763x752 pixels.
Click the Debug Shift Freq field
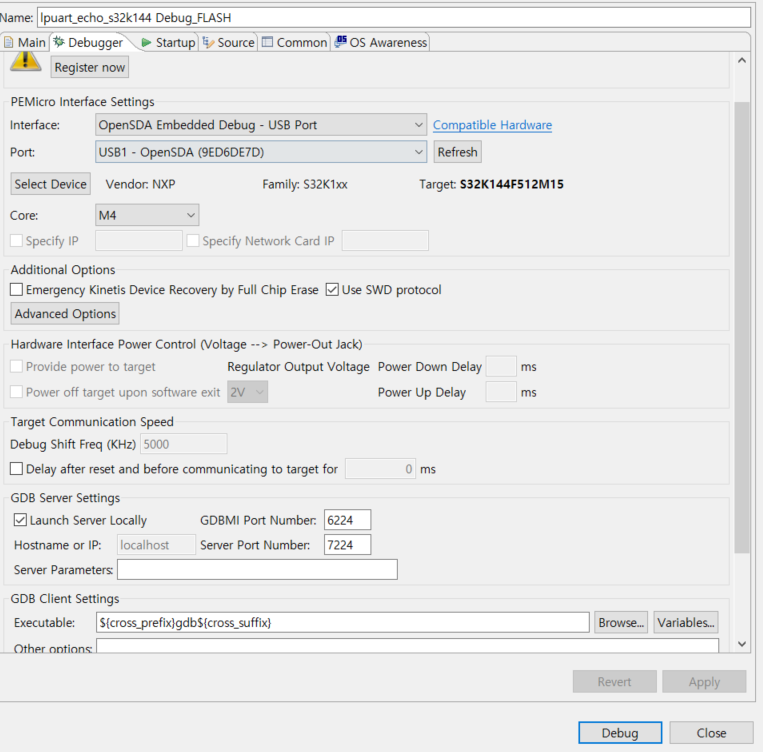(183, 444)
